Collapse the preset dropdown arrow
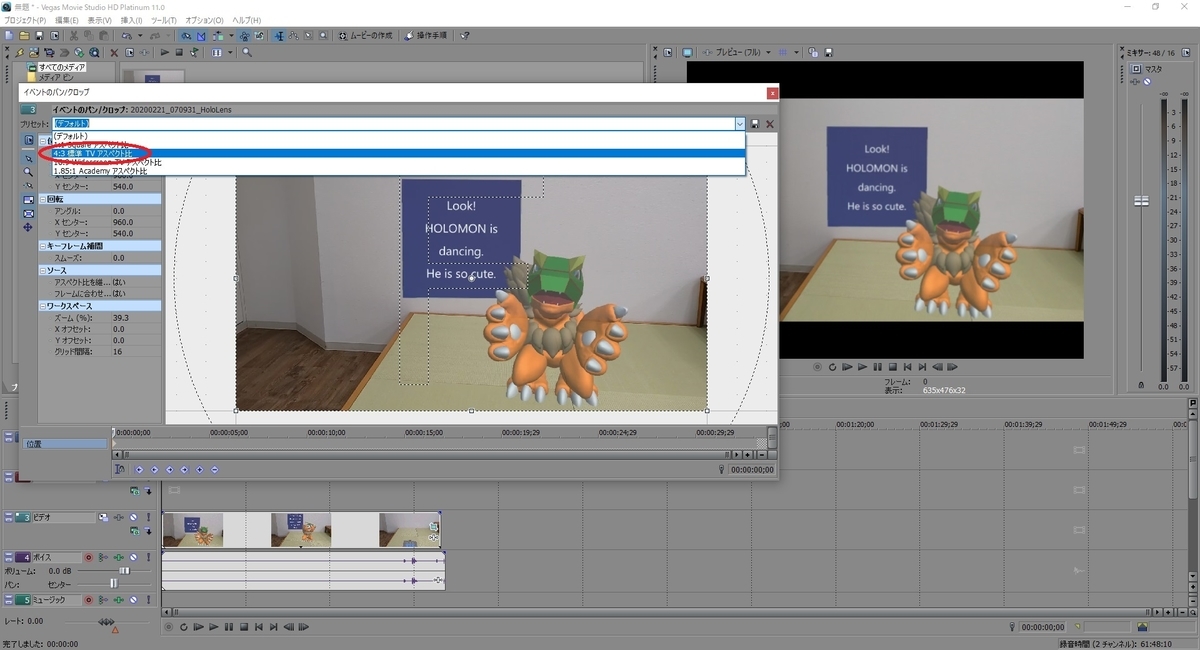Viewport: 1200px width, 650px height. tap(740, 123)
